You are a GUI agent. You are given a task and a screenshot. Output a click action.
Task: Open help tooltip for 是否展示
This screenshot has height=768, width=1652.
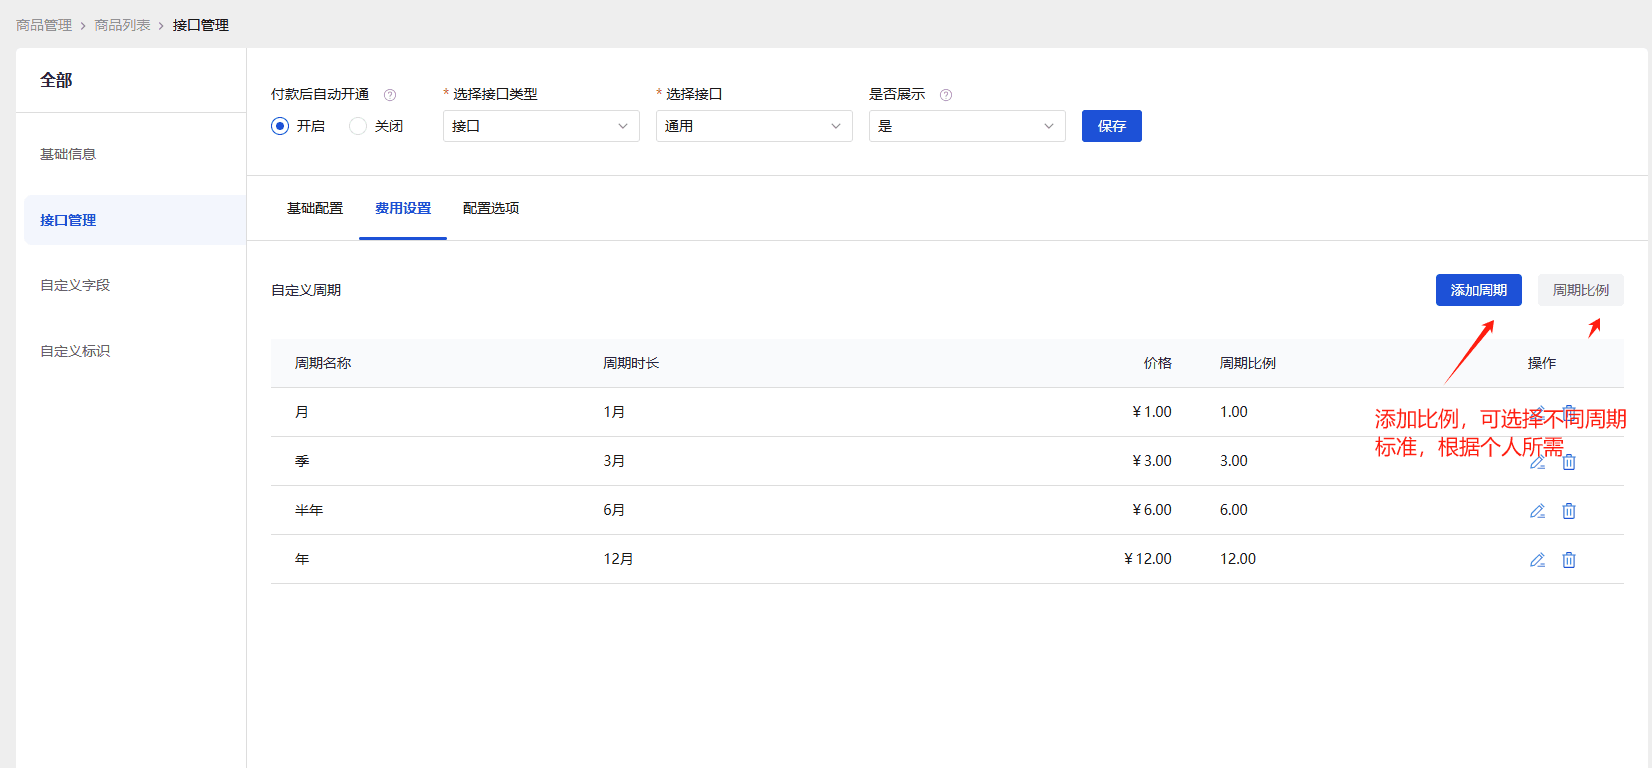946,95
